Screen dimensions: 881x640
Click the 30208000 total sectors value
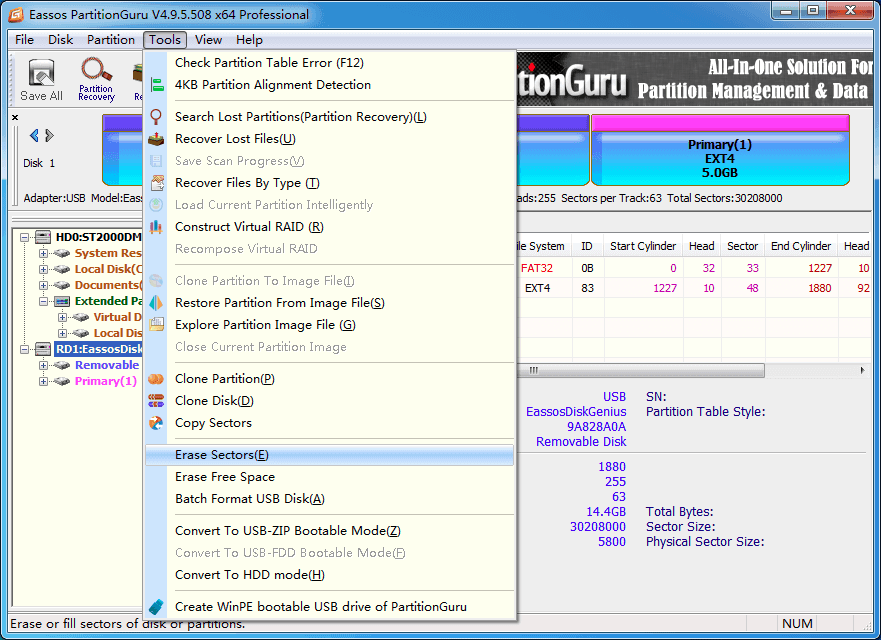(x=598, y=526)
